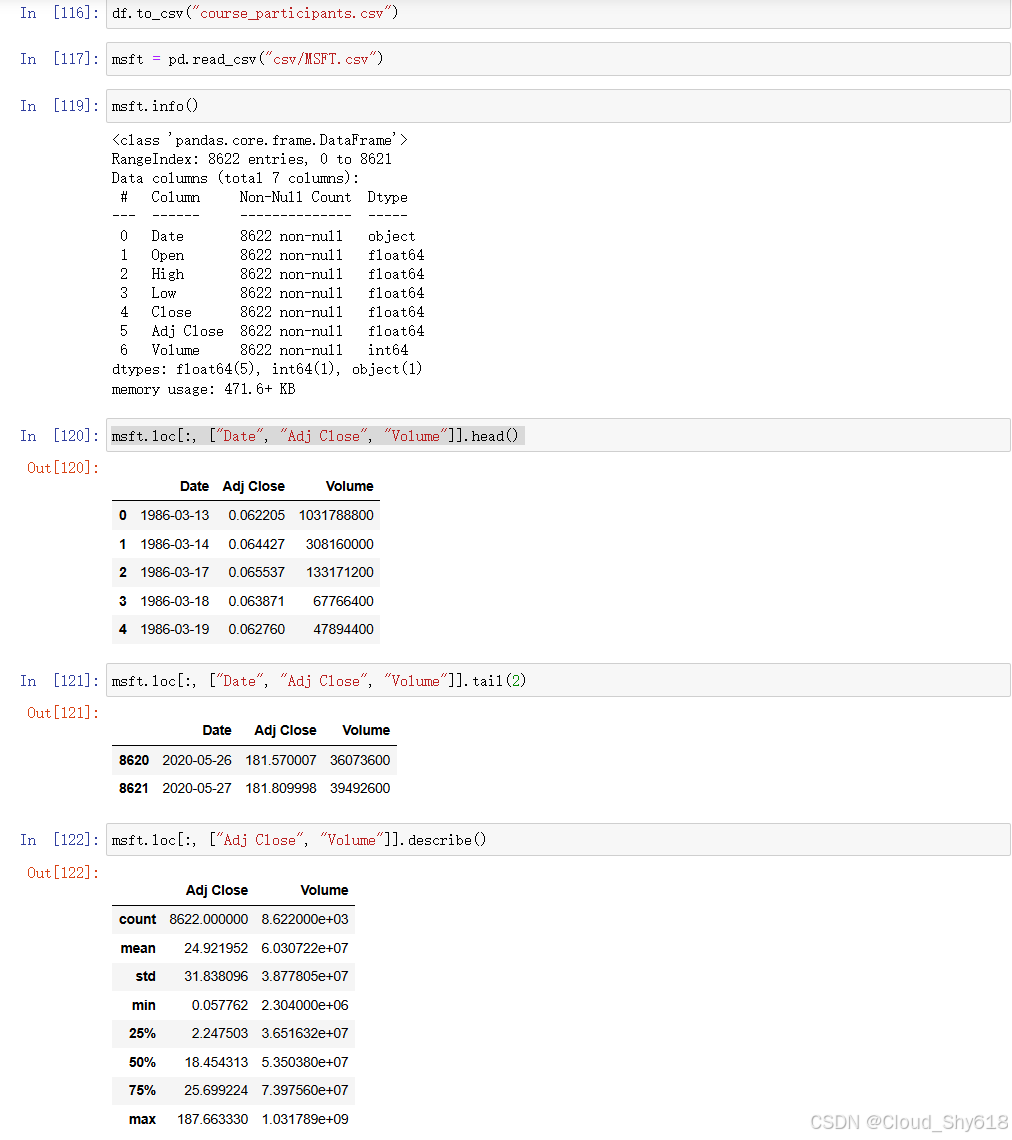Viewport: 1012px width, 1140px height.
Task: Click the 'memory usage: 471.6+ KB' line
Action: [204, 389]
